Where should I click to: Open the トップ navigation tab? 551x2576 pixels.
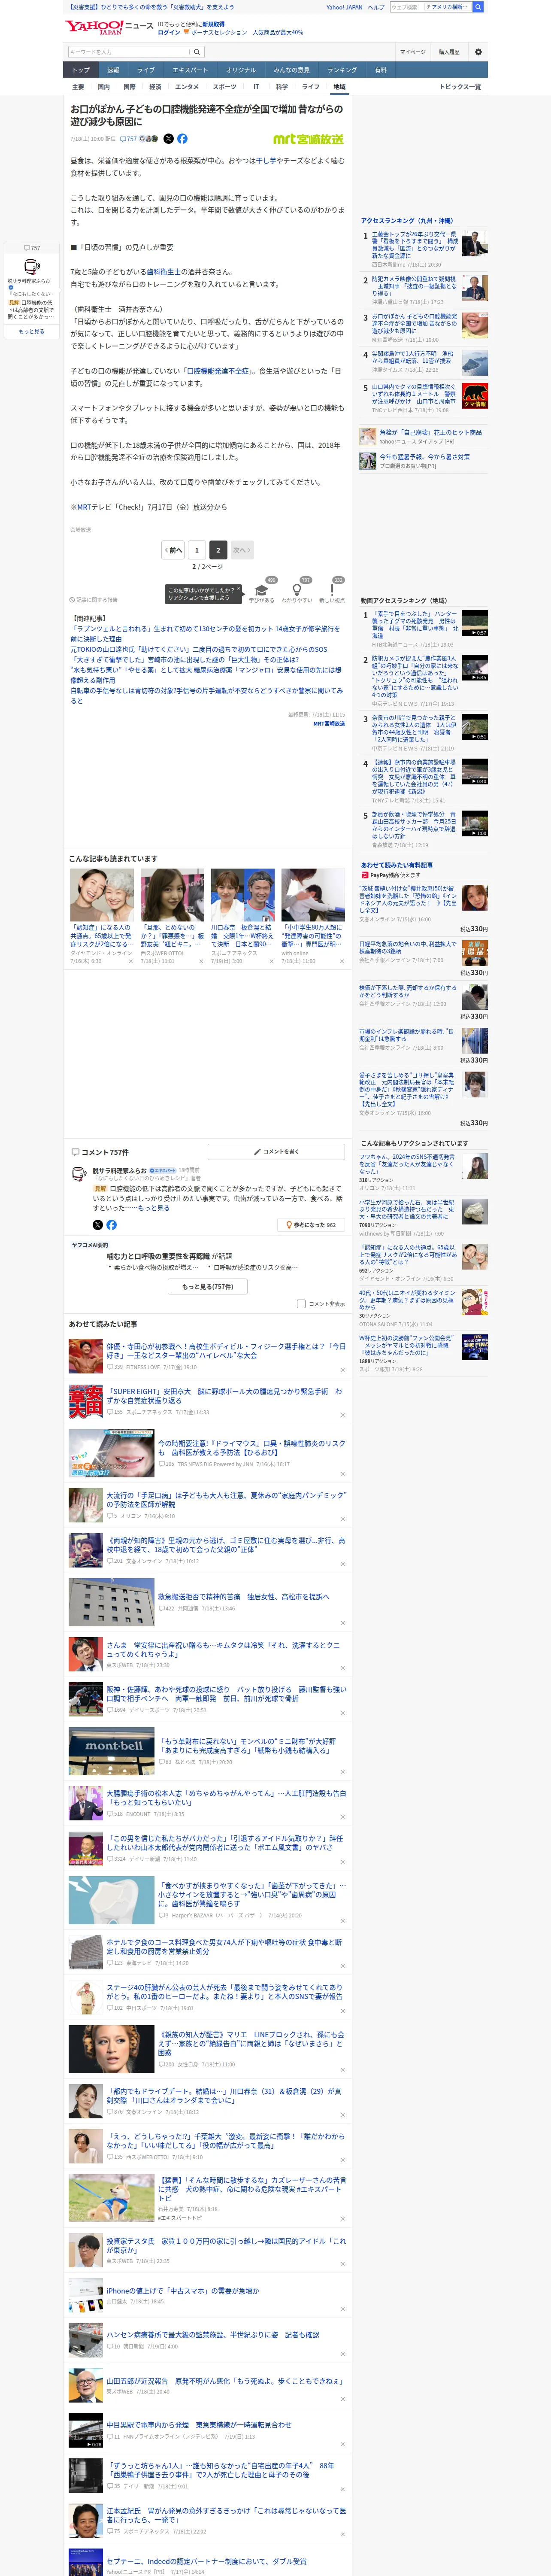point(81,70)
